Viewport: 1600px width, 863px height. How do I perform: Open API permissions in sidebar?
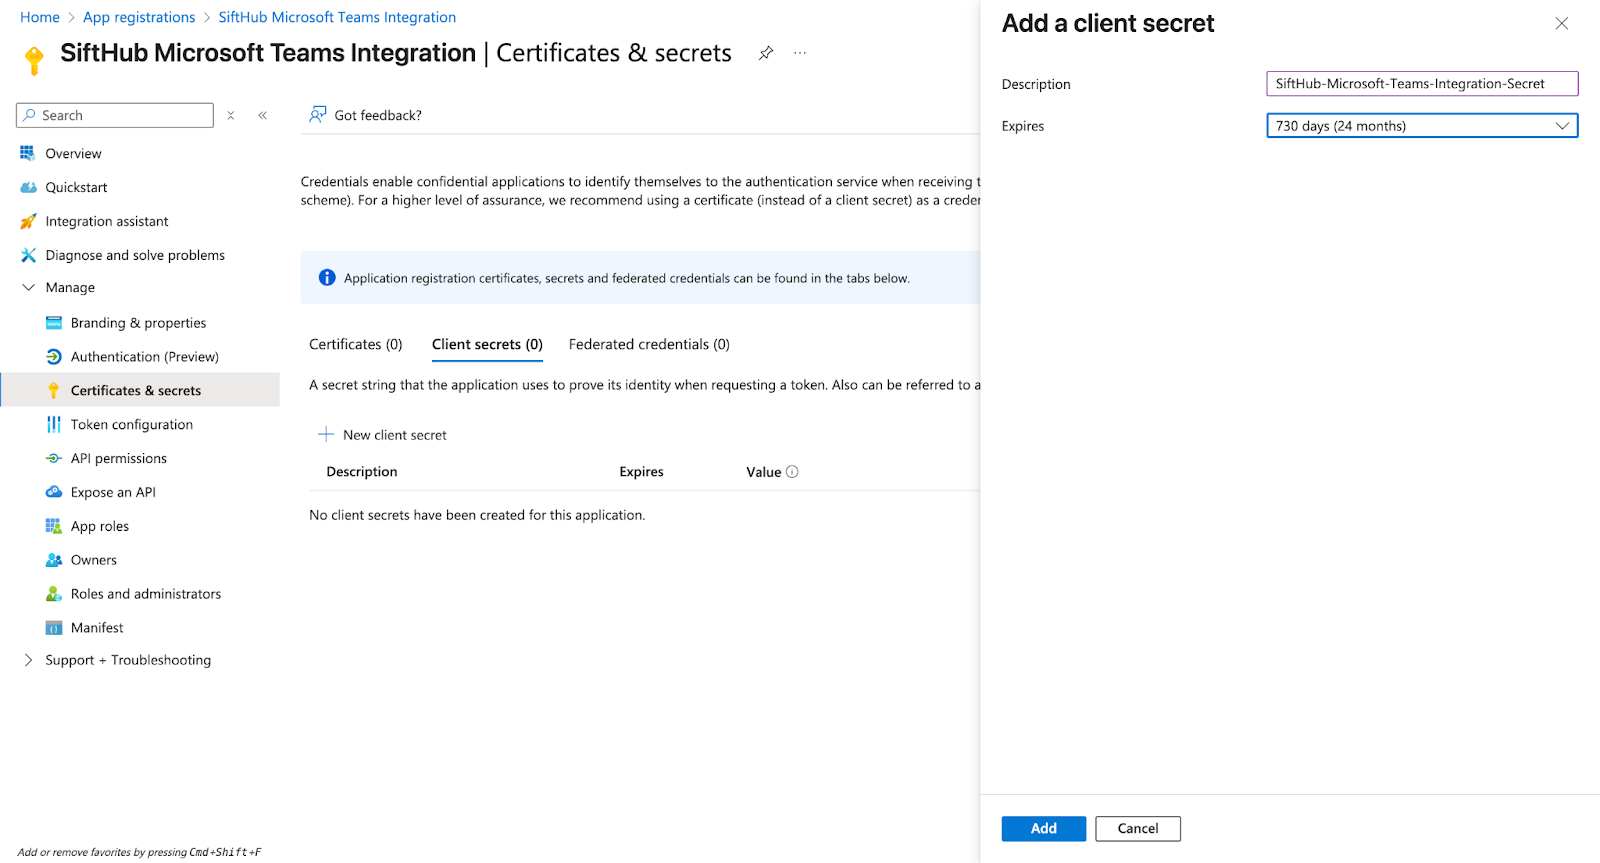pos(118,458)
